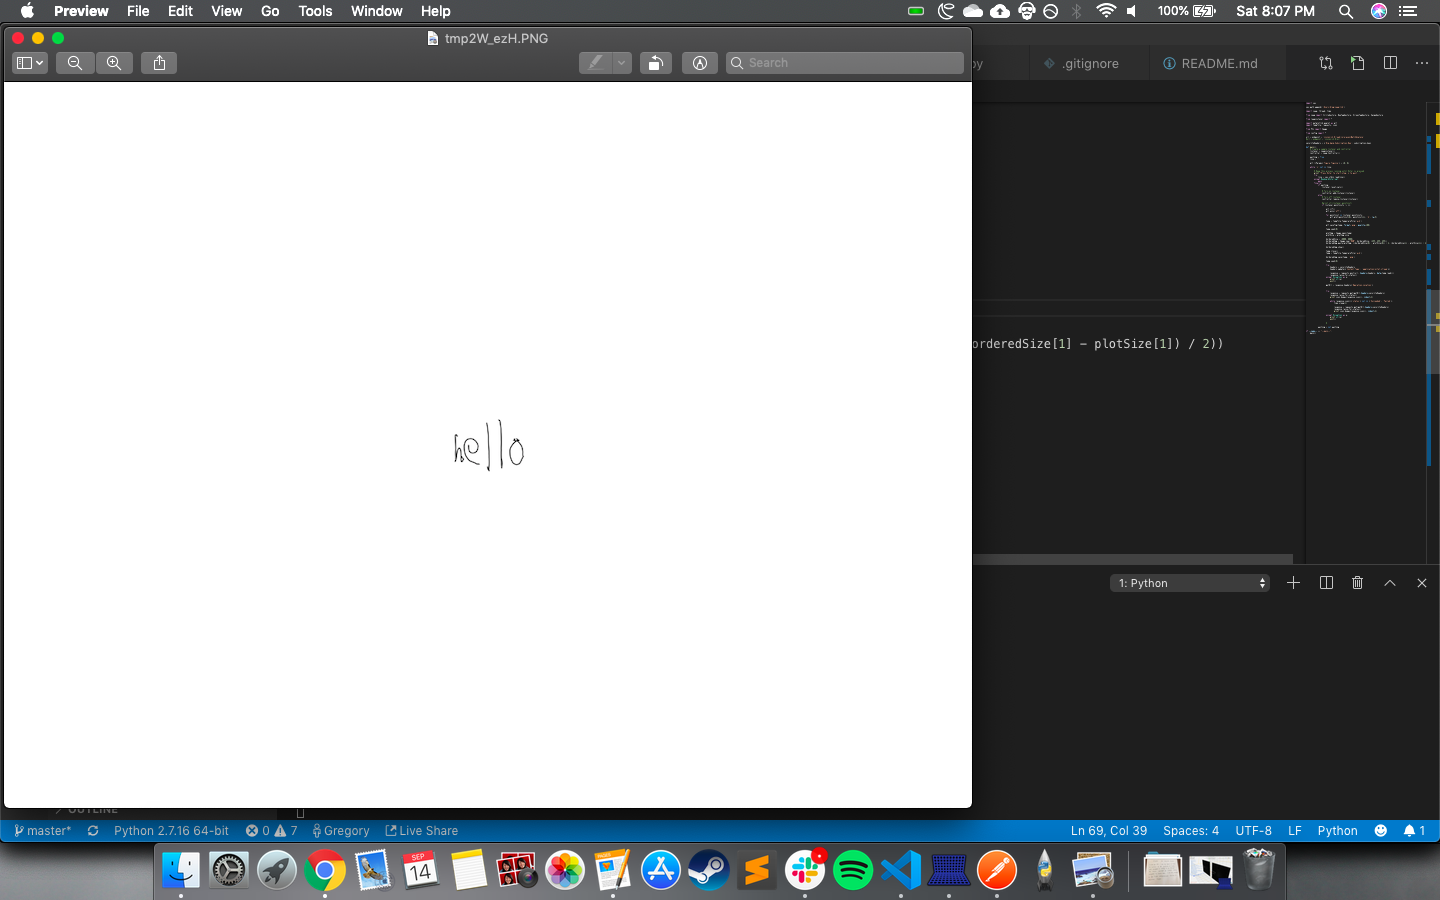Click the tmp2W_ezH.PNG window title
This screenshot has width=1440, height=900.
(496, 38)
